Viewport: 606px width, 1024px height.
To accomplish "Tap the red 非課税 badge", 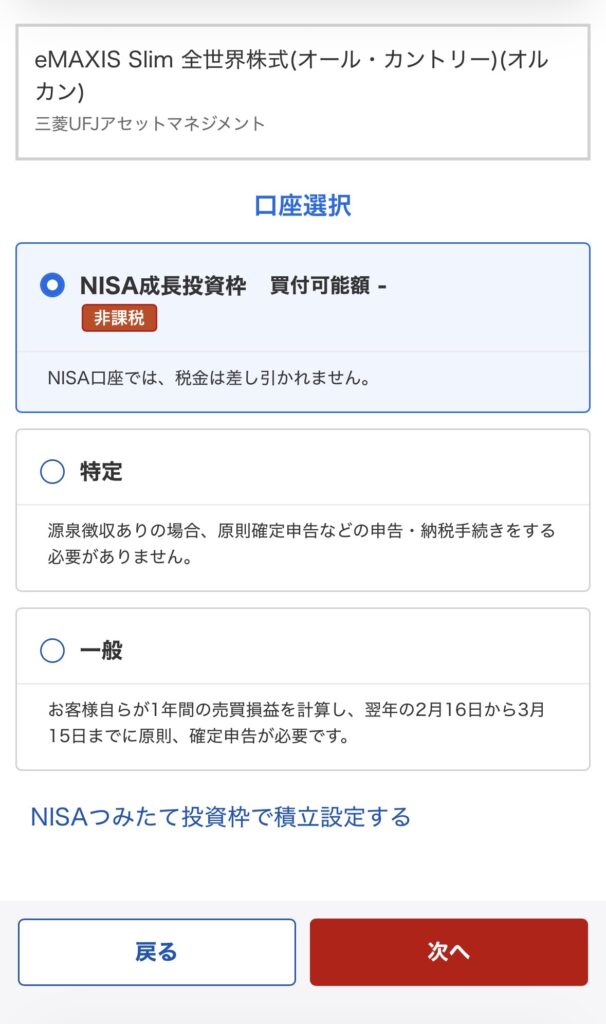I will (x=119, y=318).
